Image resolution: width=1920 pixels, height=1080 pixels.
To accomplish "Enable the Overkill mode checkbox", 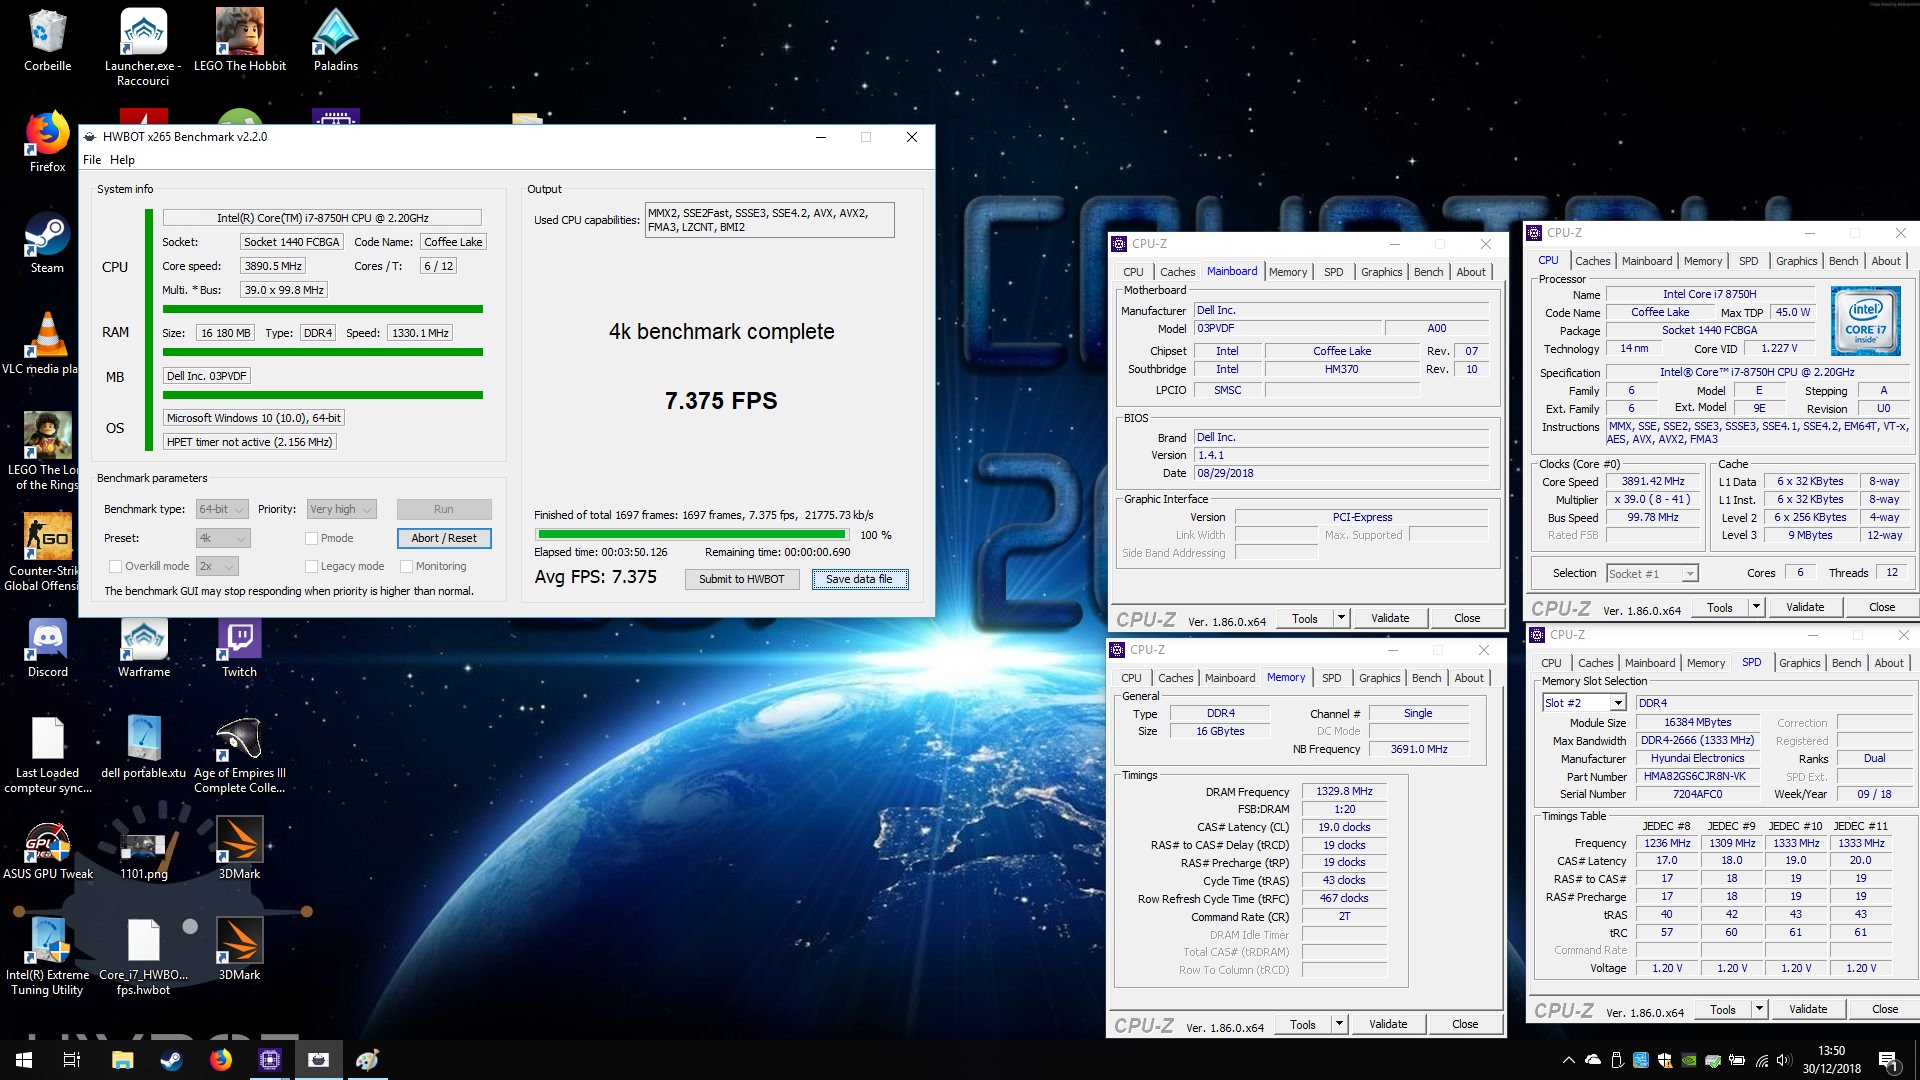I will click(x=115, y=566).
